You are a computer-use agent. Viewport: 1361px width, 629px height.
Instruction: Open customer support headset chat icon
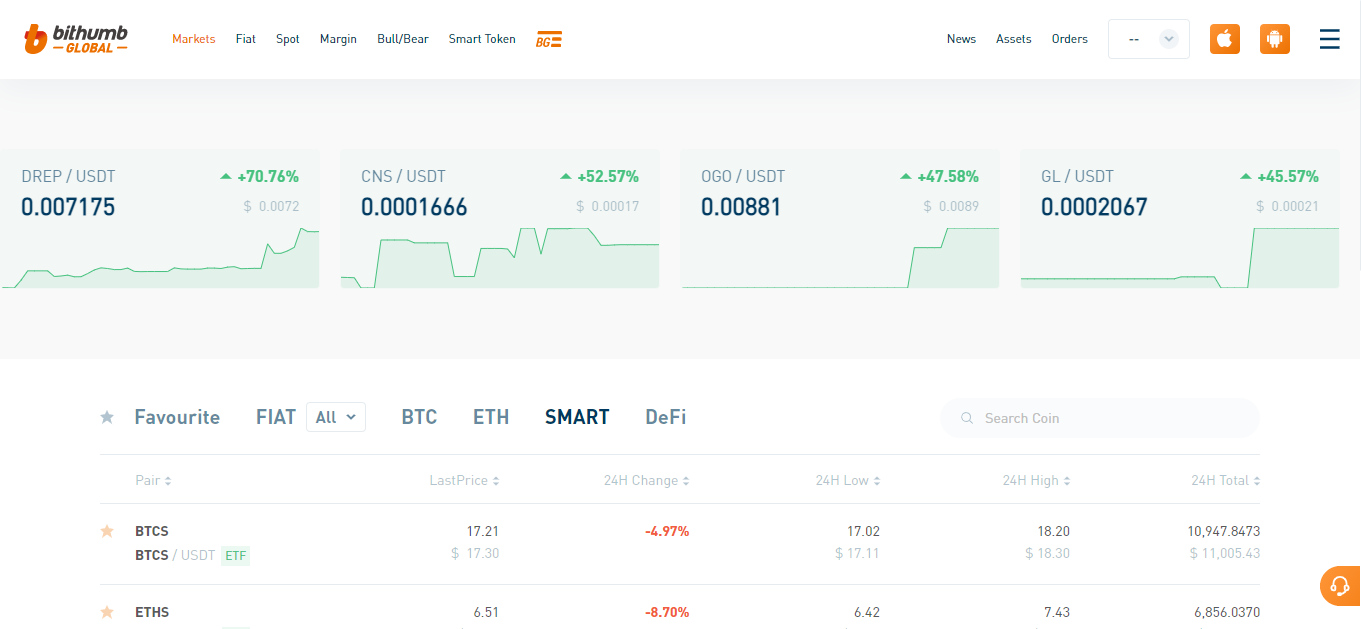coord(1340,586)
